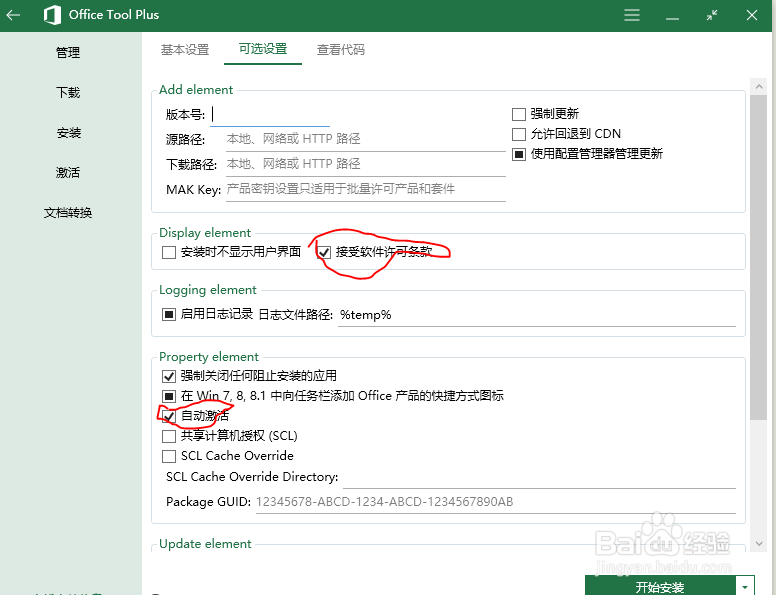Viewport: 776px width, 595px height.
Task: Open the 激活 sidebar page
Action: (68, 173)
